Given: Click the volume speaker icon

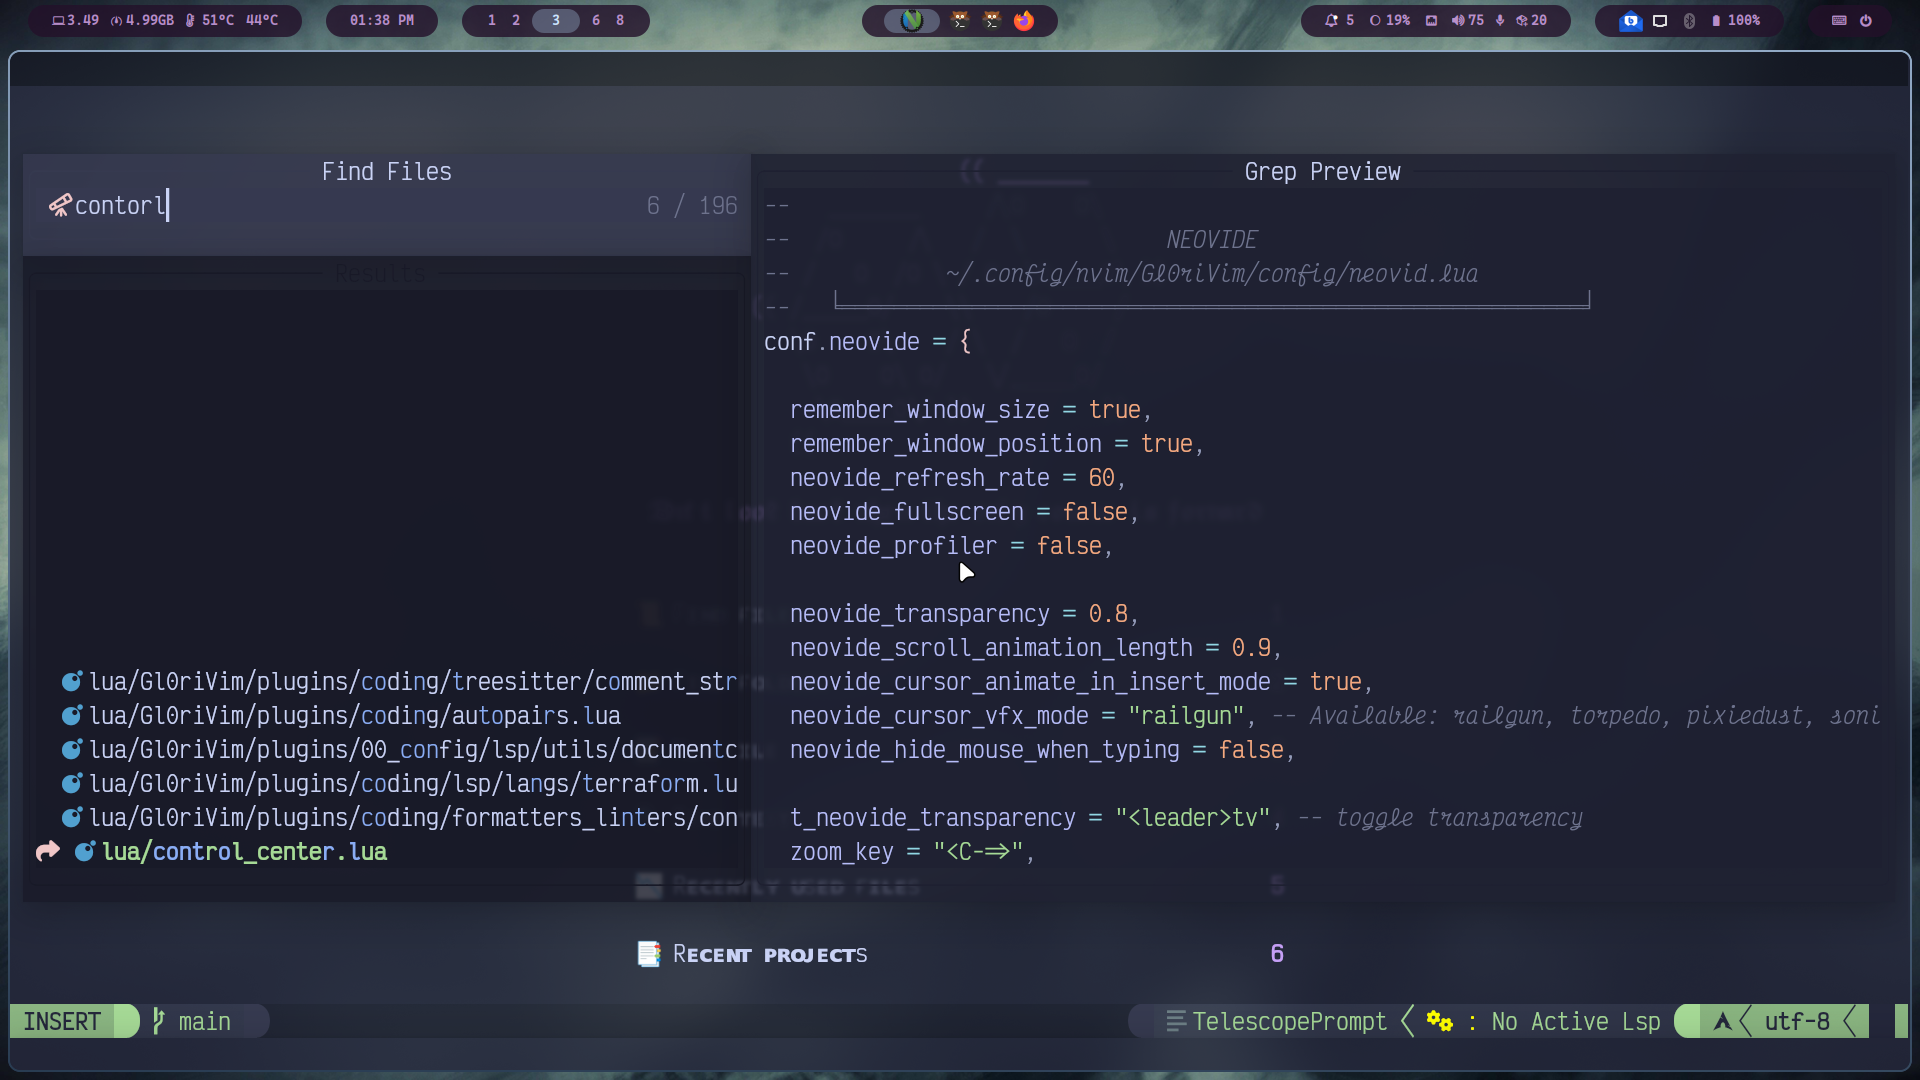Looking at the screenshot, I should (x=1457, y=20).
